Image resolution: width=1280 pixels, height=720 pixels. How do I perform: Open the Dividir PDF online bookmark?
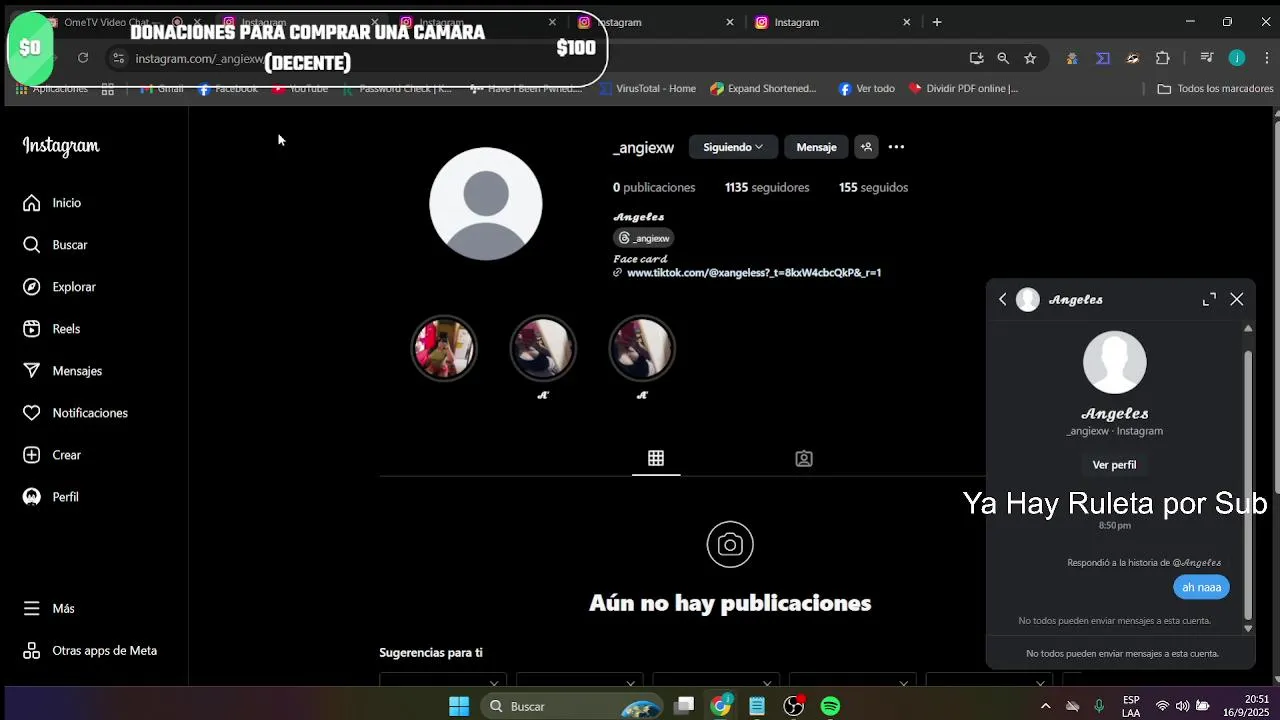(x=963, y=88)
